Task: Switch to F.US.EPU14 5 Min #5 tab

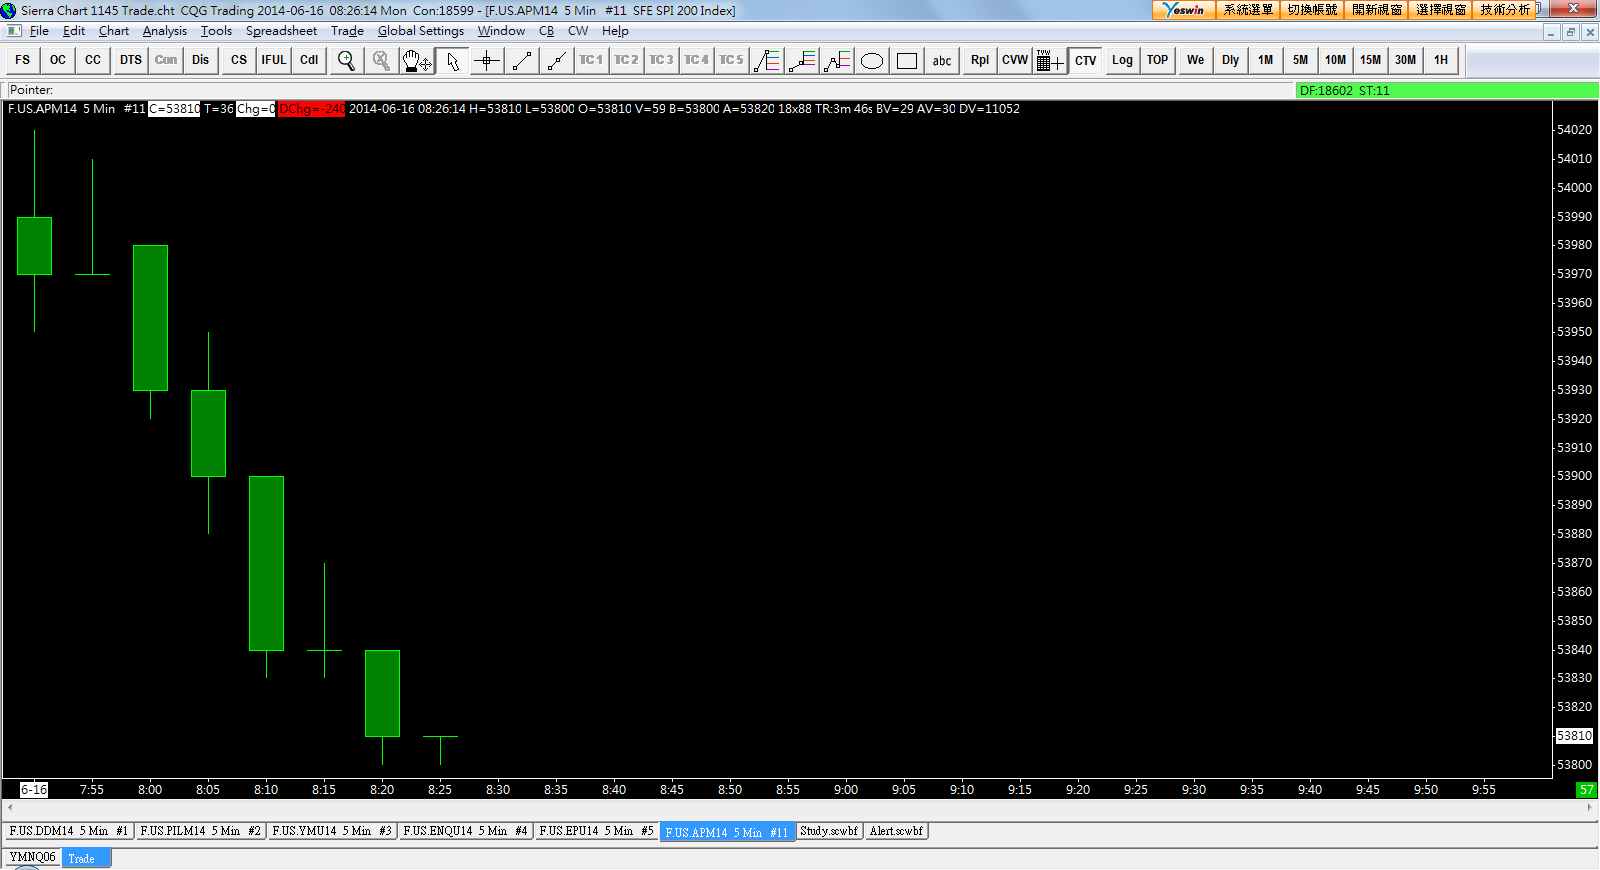Action: coord(596,831)
